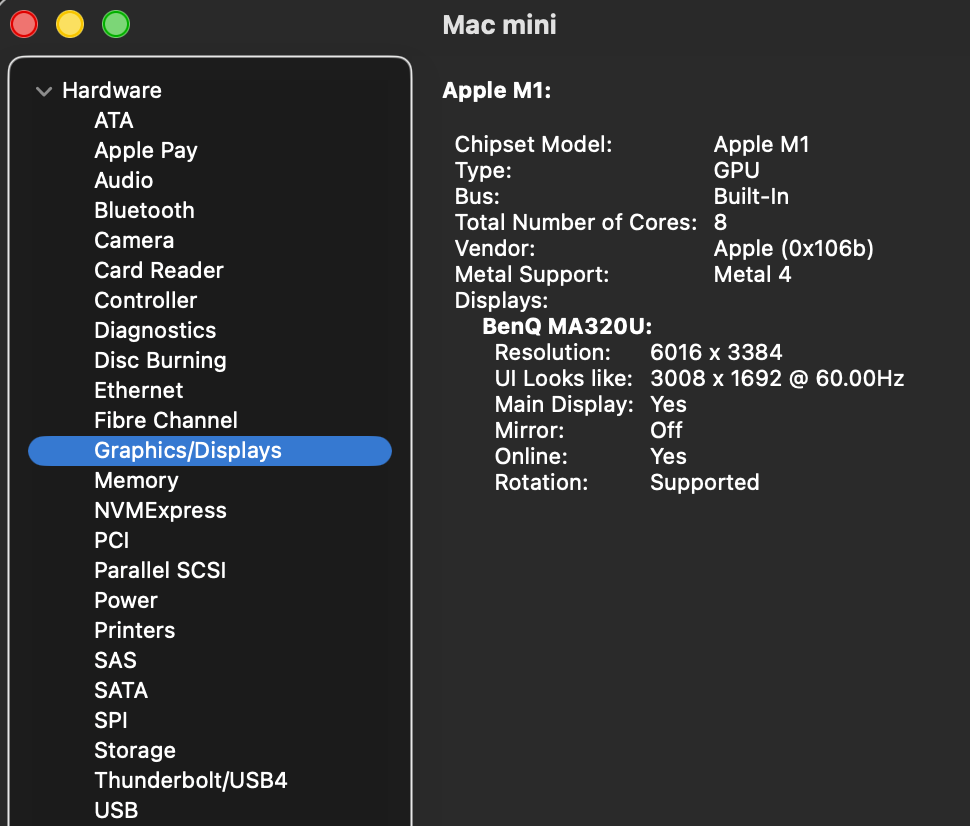Click the bold 'Apple M1:' heading

coord(497,90)
